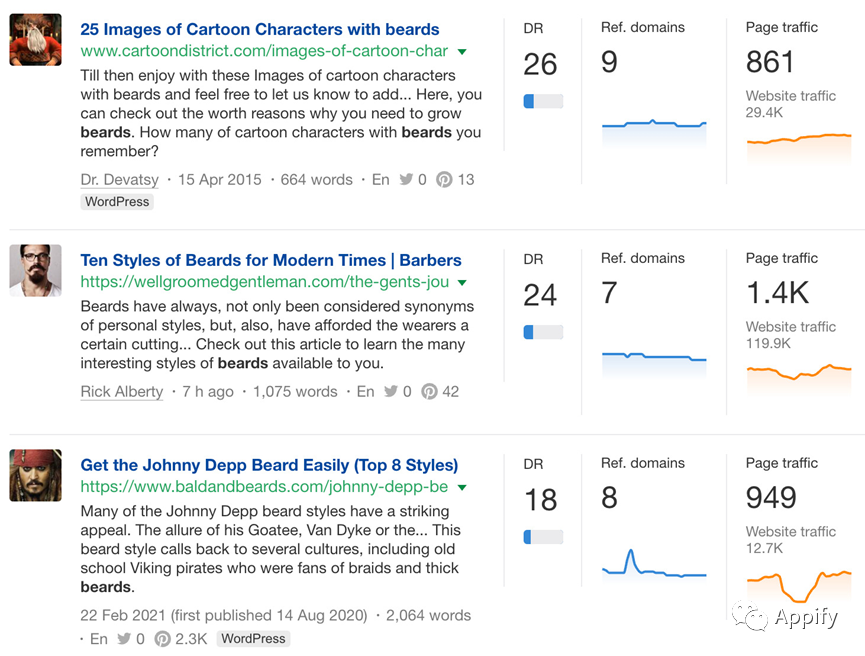865x656 pixels.
Task: Expand baldandbeards.com URL dropdown arrow
Action: tap(462, 488)
